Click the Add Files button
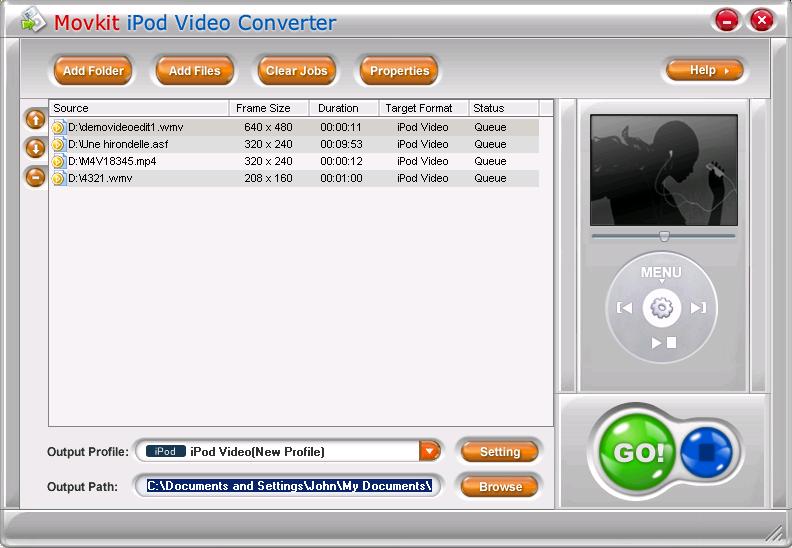 click(x=194, y=71)
